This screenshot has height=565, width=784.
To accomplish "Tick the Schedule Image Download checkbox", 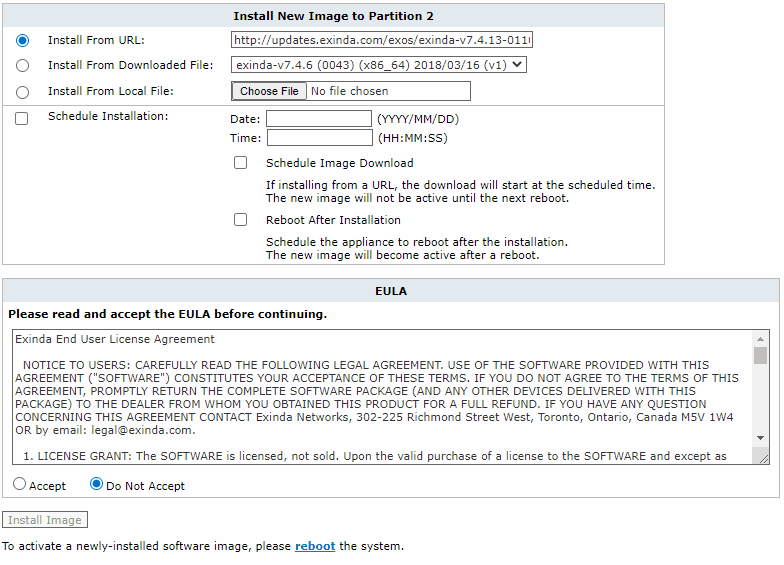I will [x=240, y=163].
